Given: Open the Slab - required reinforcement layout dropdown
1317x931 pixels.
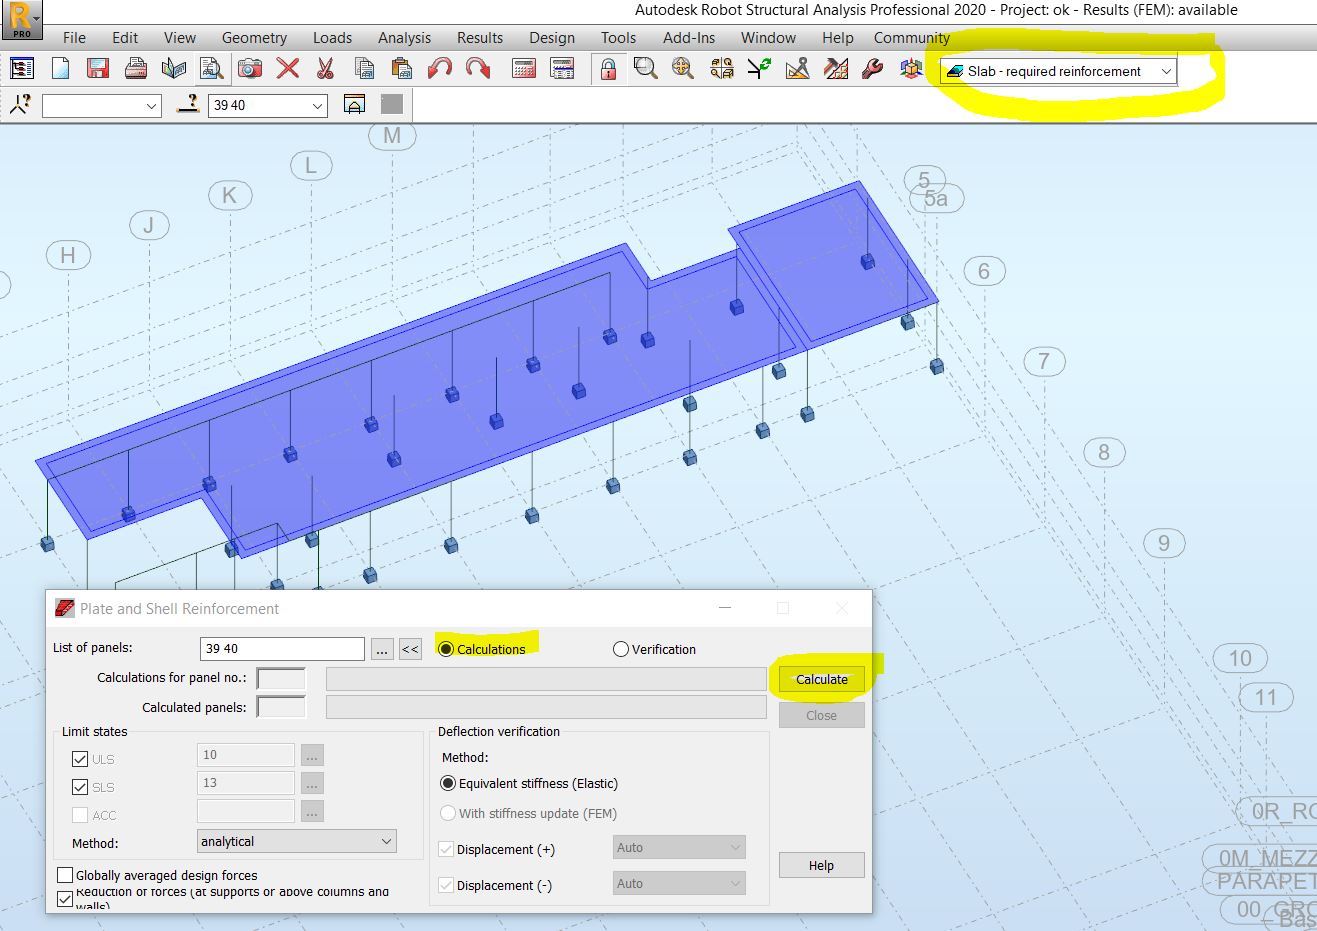Looking at the screenshot, I should click(1166, 71).
